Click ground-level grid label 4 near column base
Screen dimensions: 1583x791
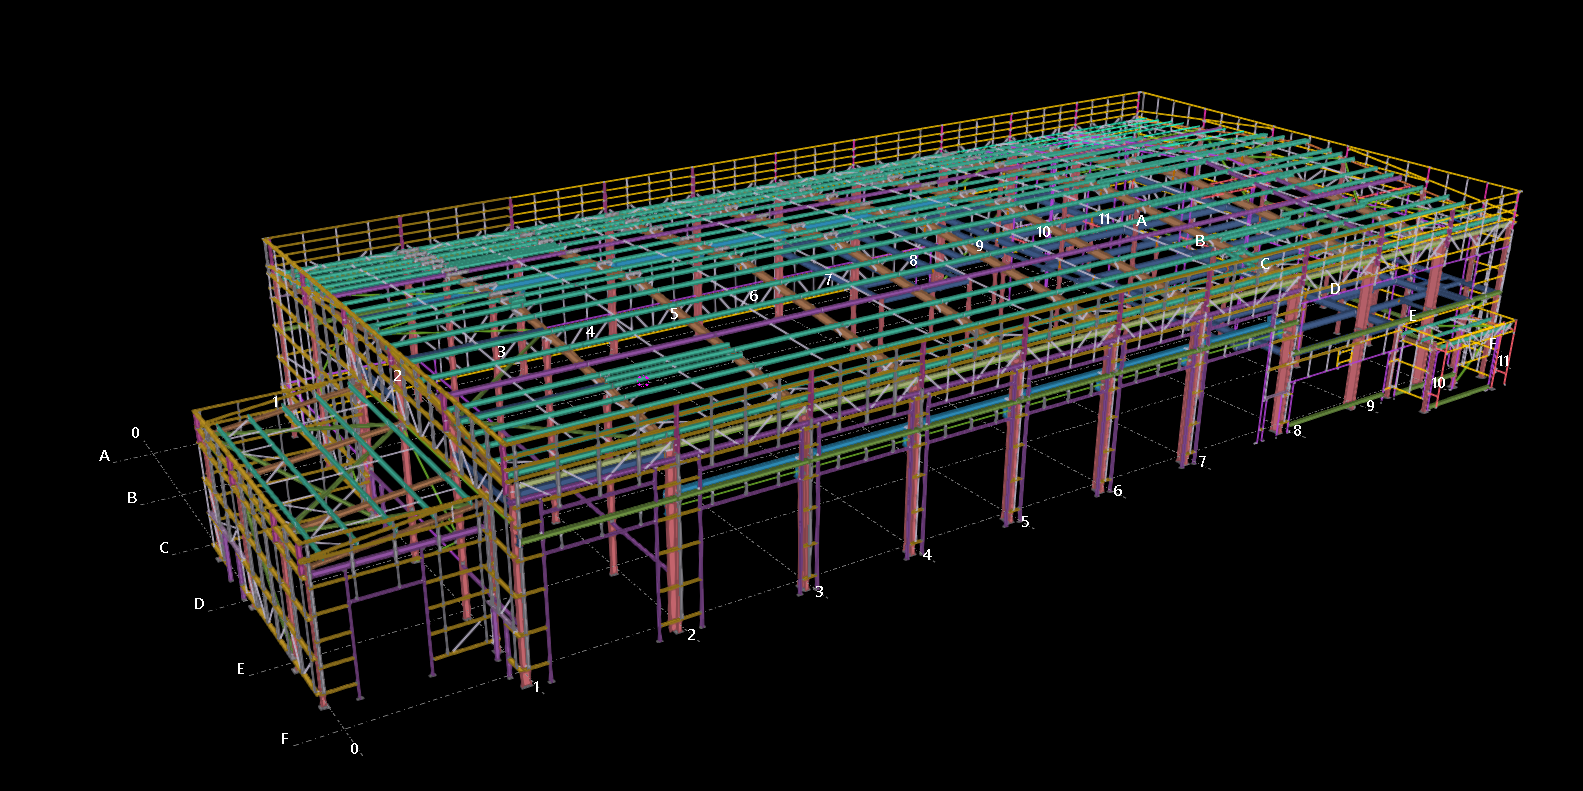pyautogui.click(x=927, y=555)
